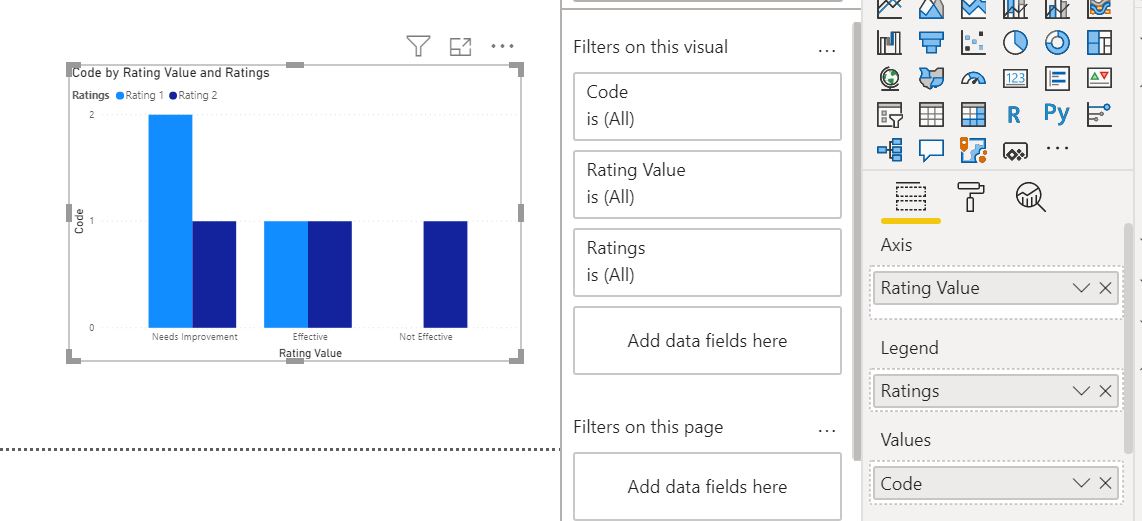This screenshot has width=1142, height=521.
Task: Click the Not Effective axis label
Action: point(426,337)
